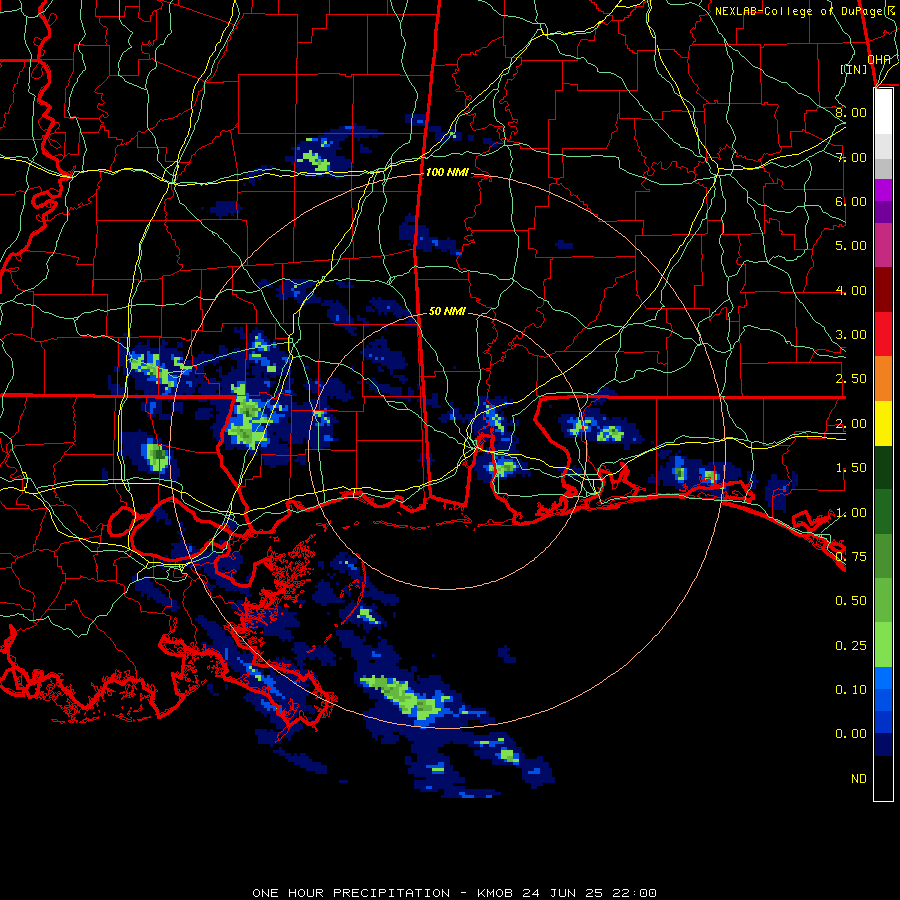Screen dimensions: 900x900
Task: Click the 0.10 legend value
Action: point(851,690)
